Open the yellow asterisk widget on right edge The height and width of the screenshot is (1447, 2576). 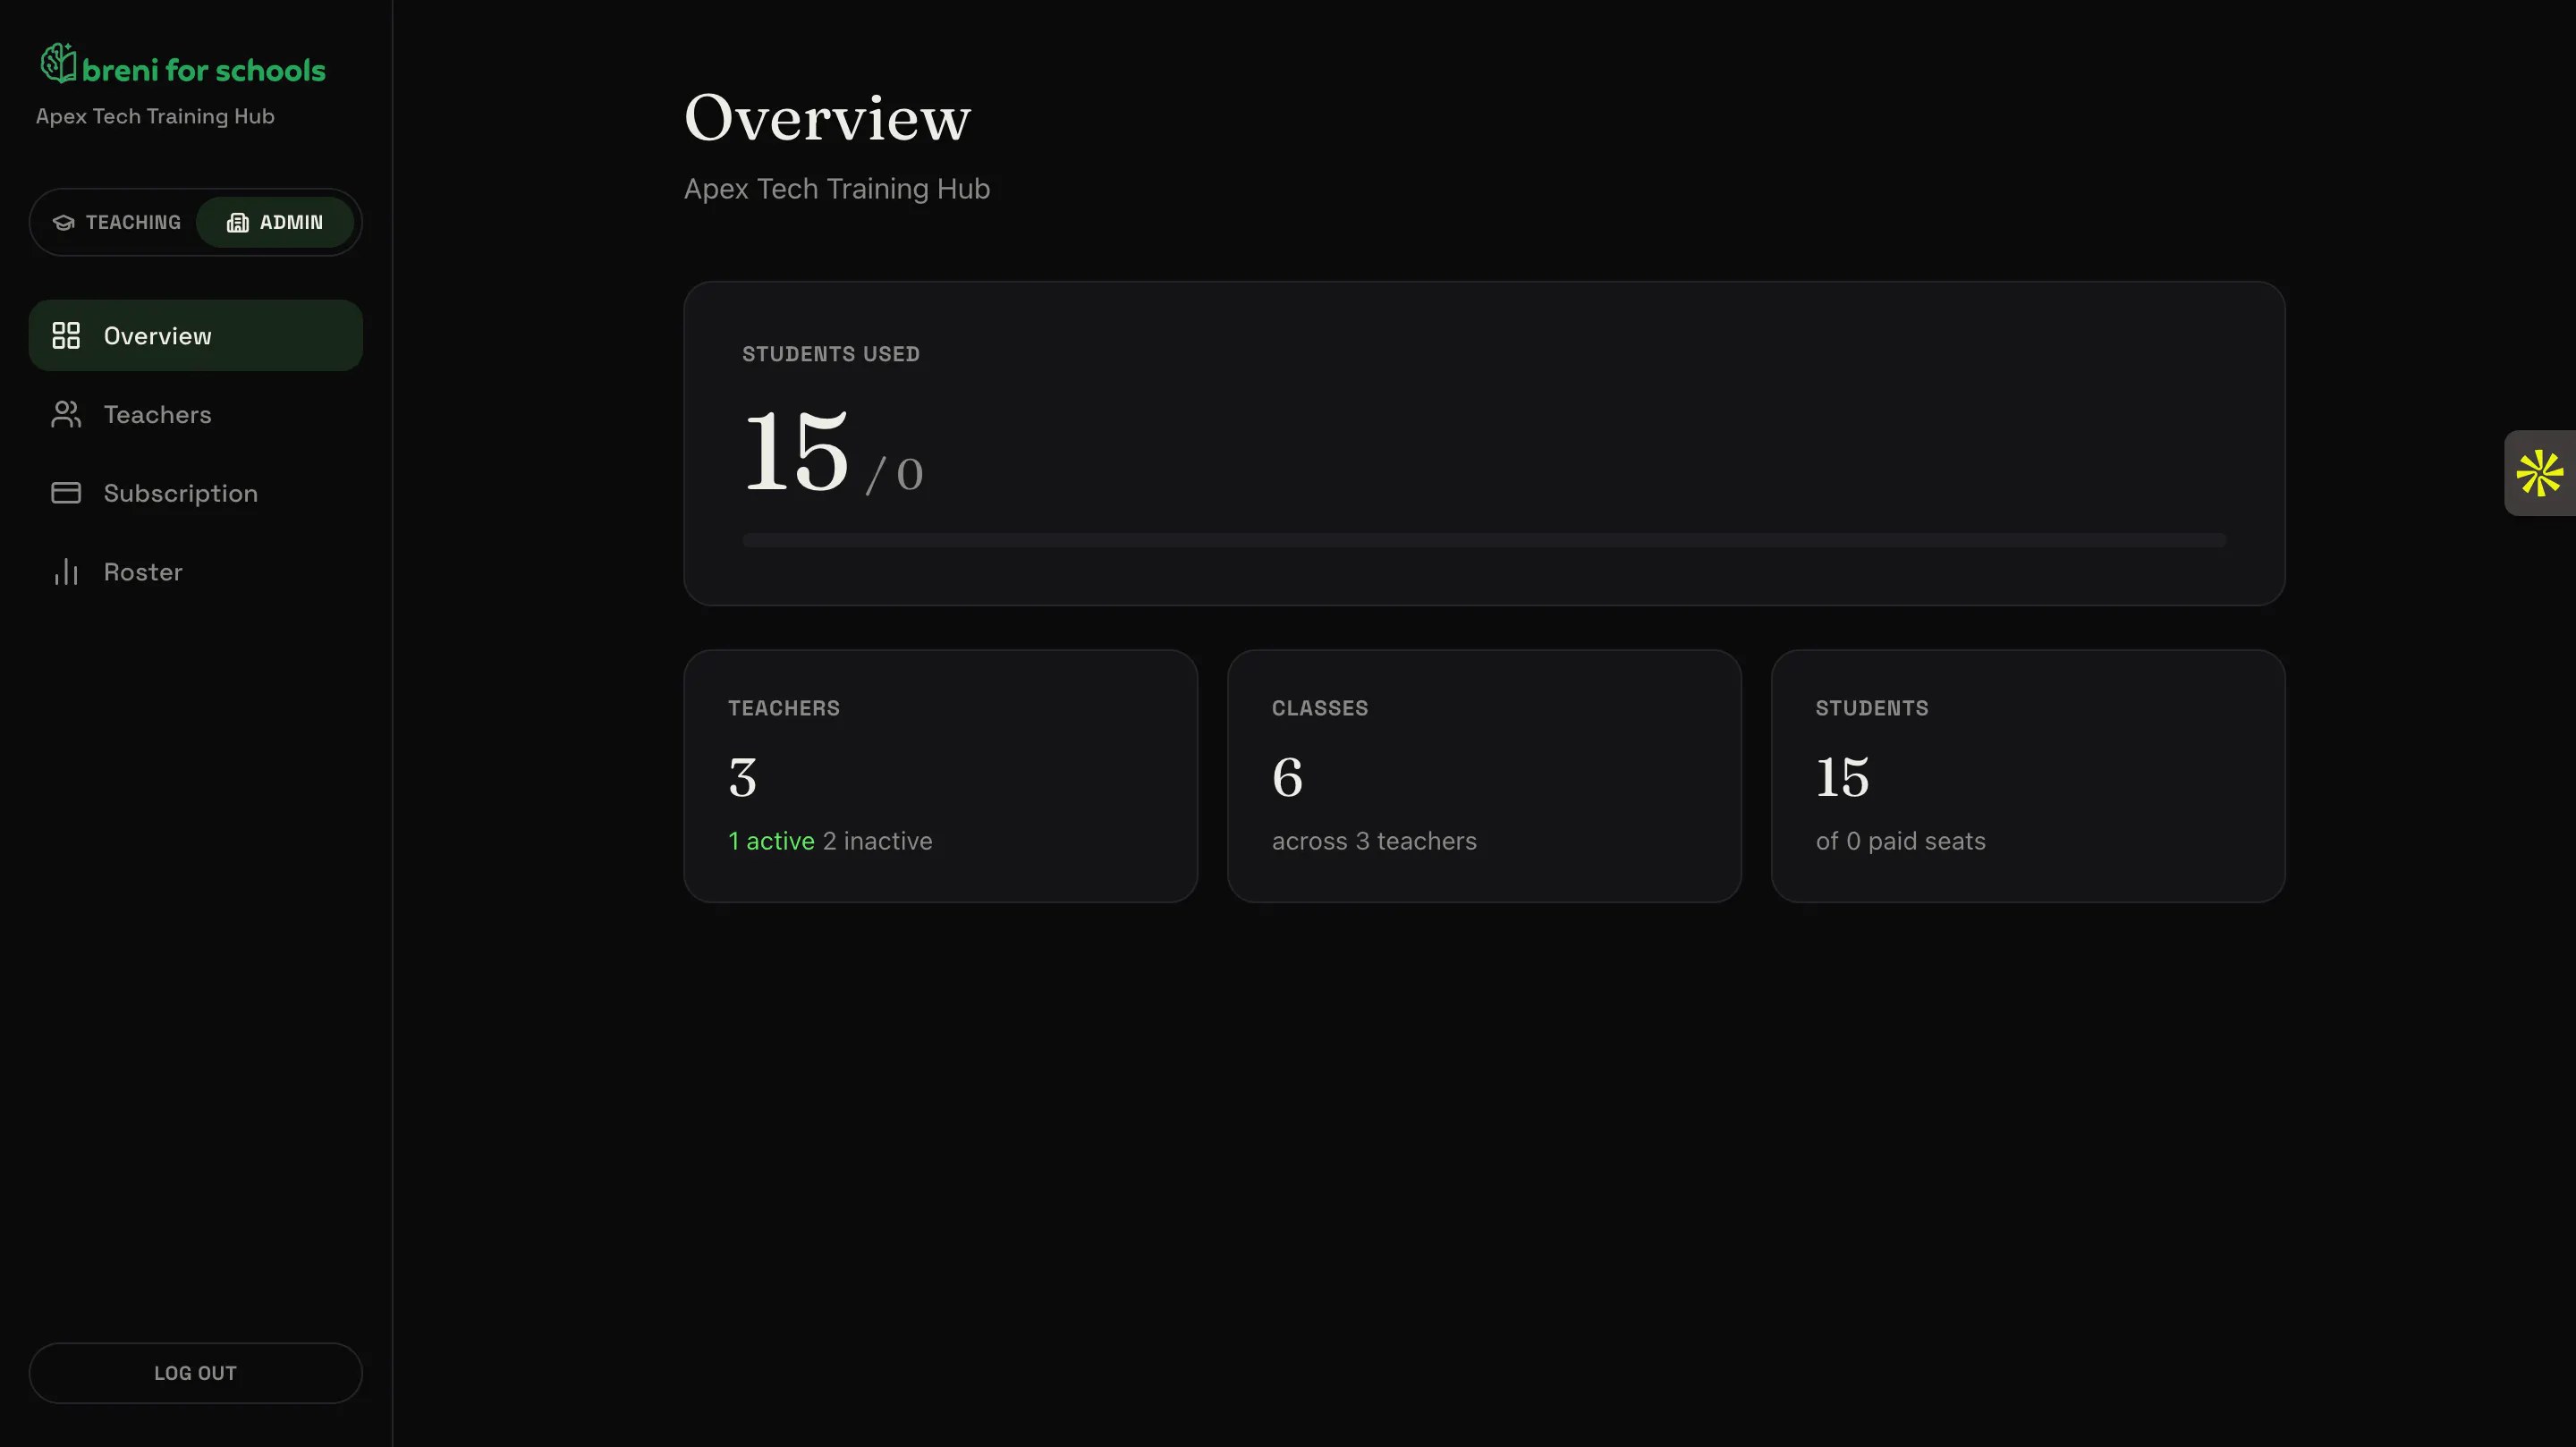[2540, 473]
